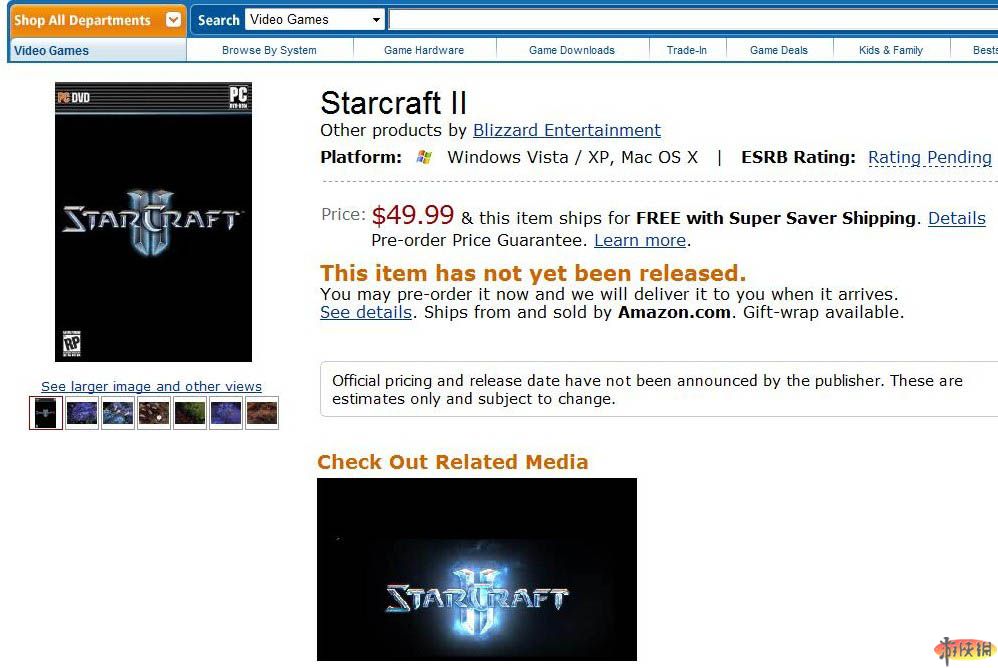
Task: Open the Shop All Departments dropdown arrow
Action: [x=173, y=20]
